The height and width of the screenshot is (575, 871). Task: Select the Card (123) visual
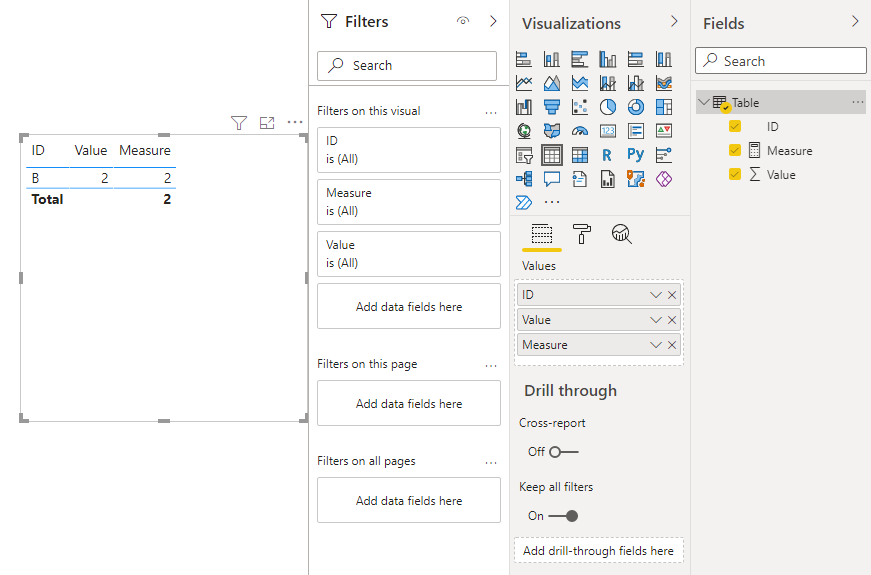point(608,131)
